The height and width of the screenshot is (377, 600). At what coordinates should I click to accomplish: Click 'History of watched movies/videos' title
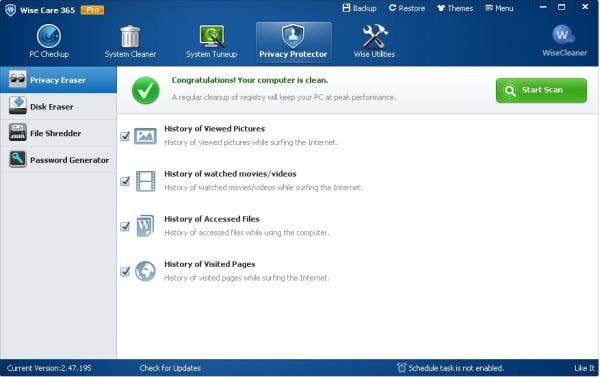click(x=230, y=174)
